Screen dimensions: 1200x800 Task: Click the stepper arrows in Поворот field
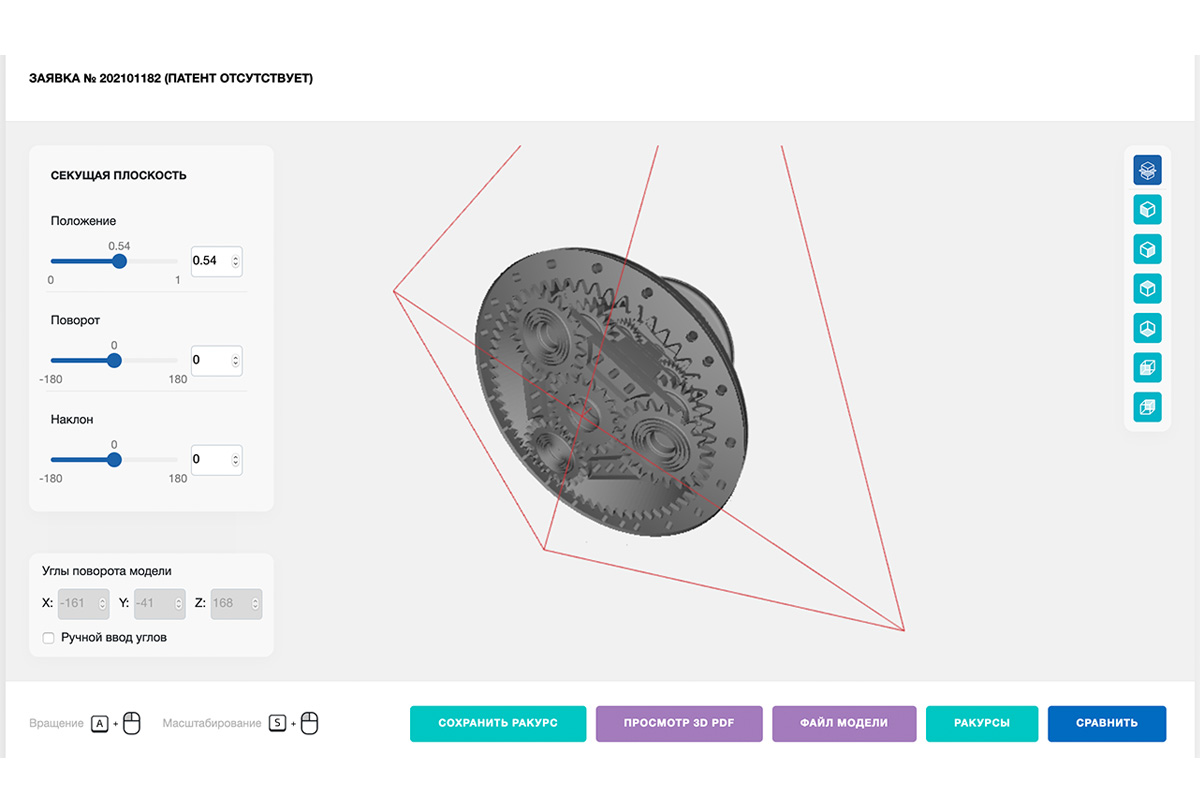[x=235, y=360]
